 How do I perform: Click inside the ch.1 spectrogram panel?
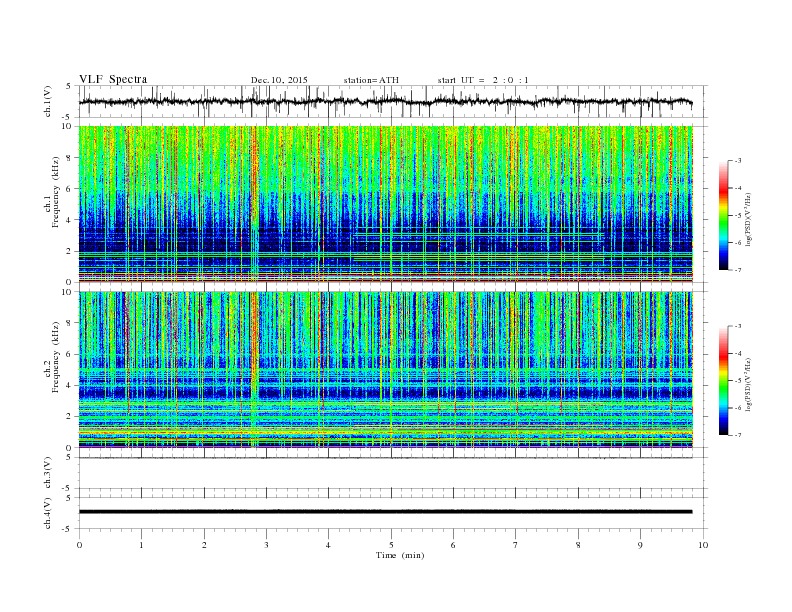[x=386, y=204]
